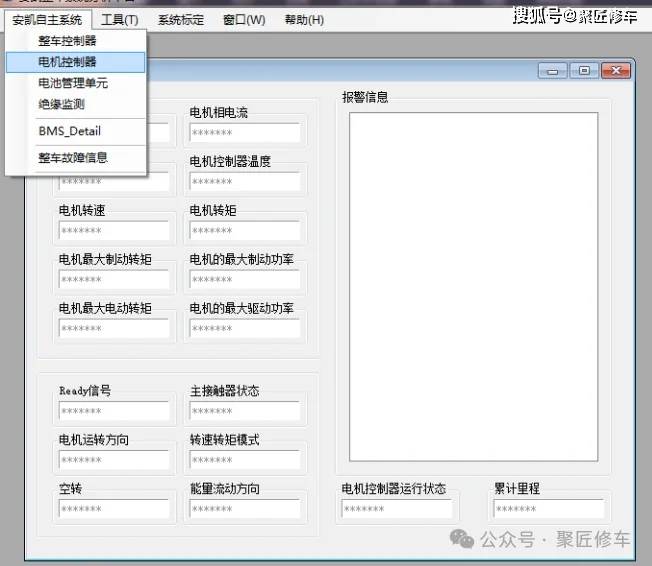The height and width of the screenshot is (566, 652).
Task: Open the 窗口(W) menu
Action: [244, 19]
